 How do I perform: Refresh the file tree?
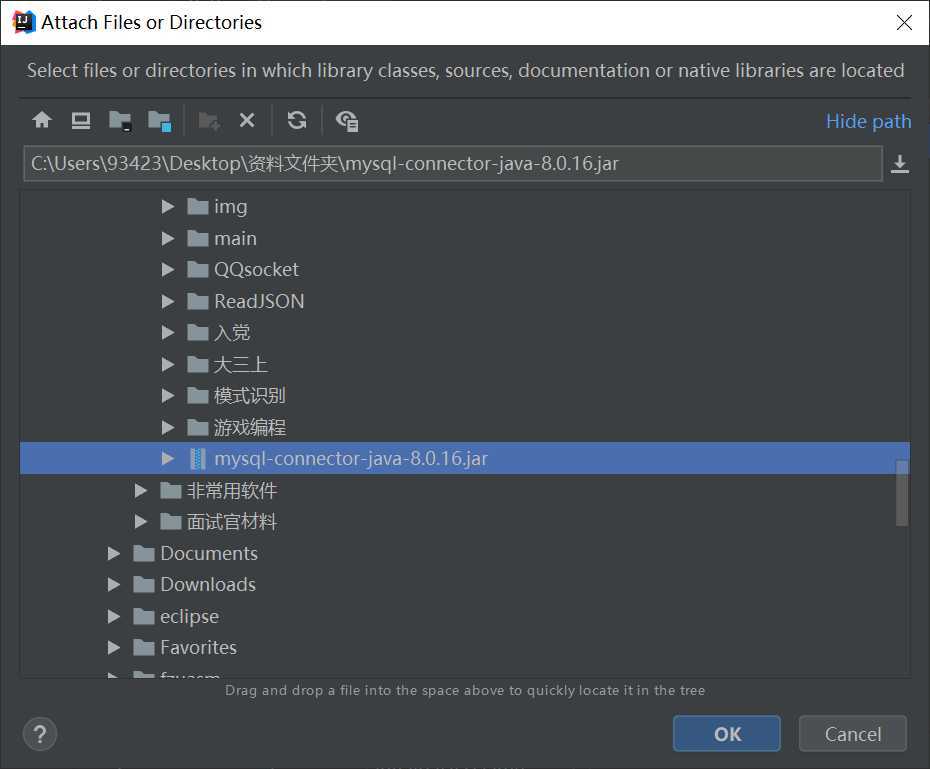(297, 120)
